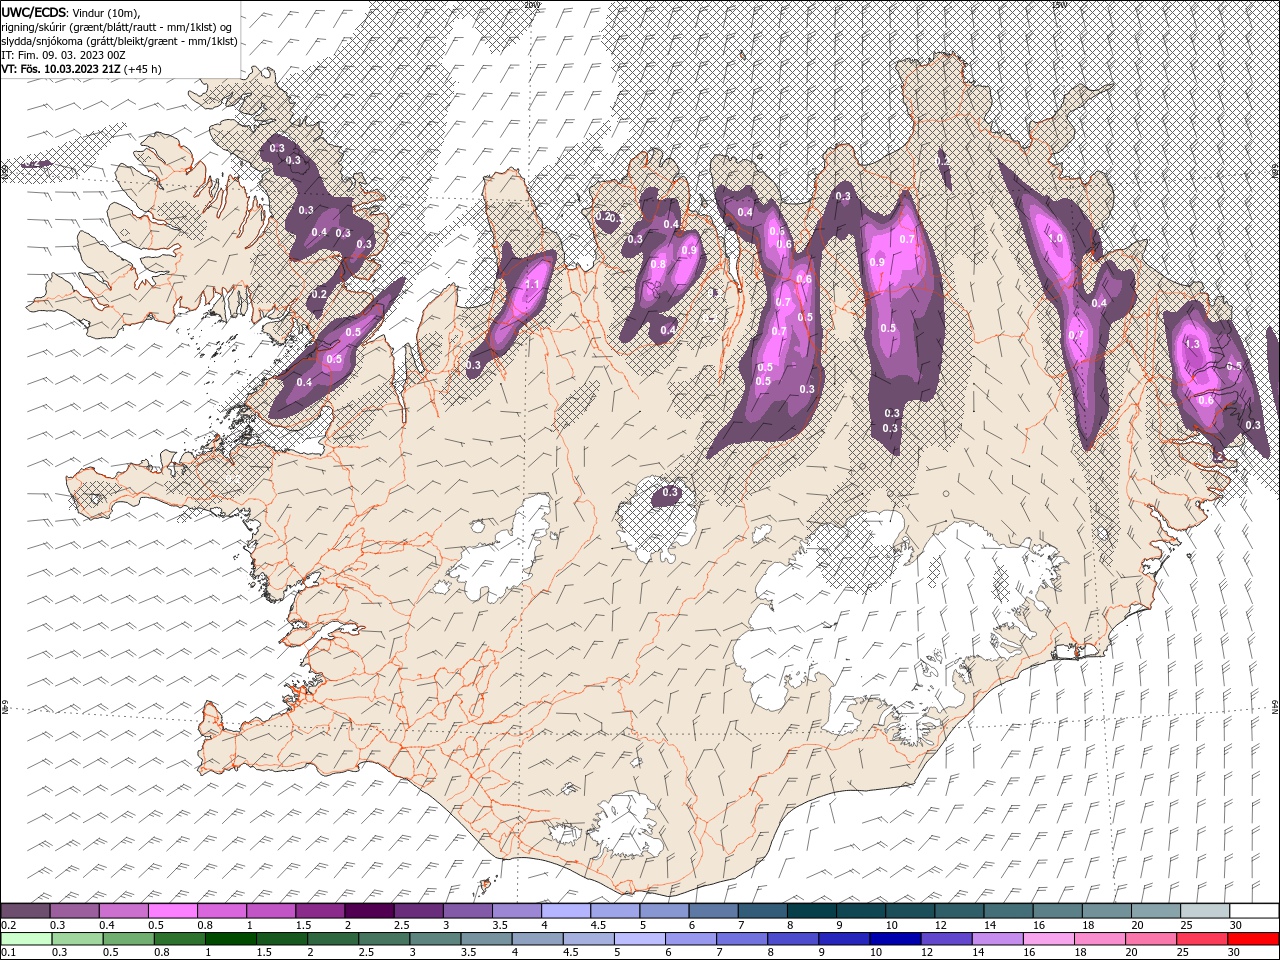Click the '0.1' label under lower legend row
This screenshot has height=960, width=1280.
[8, 953]
